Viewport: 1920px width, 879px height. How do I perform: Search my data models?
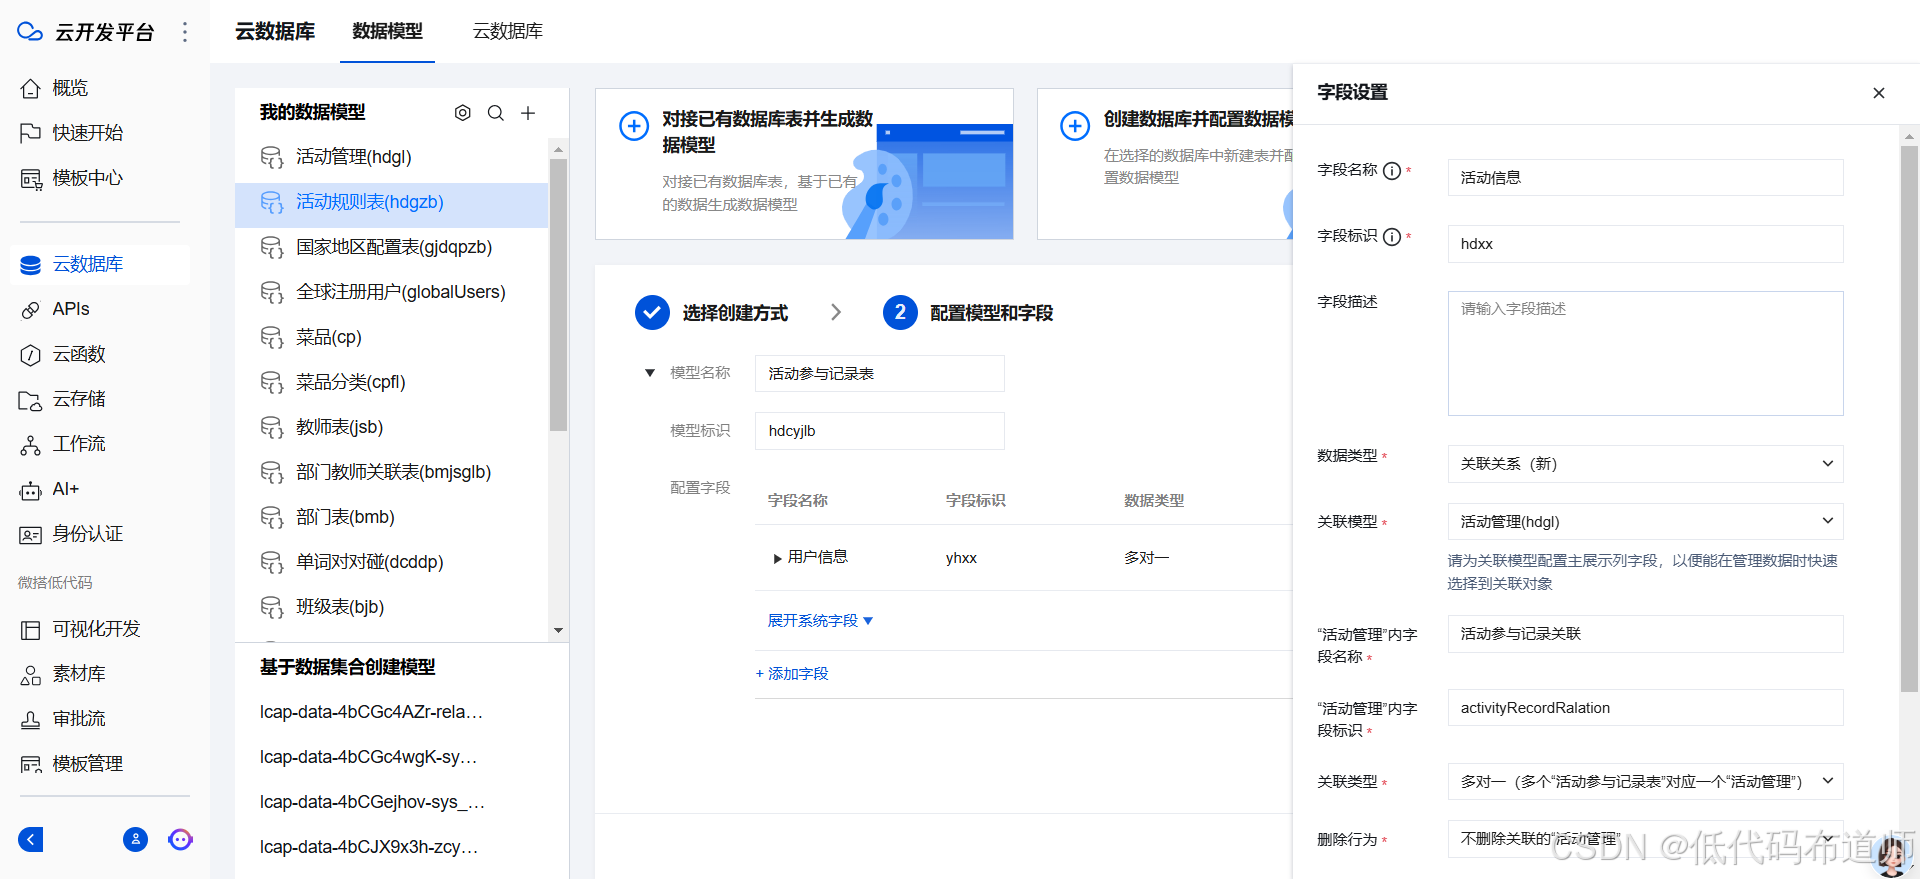tap(495, 113)
